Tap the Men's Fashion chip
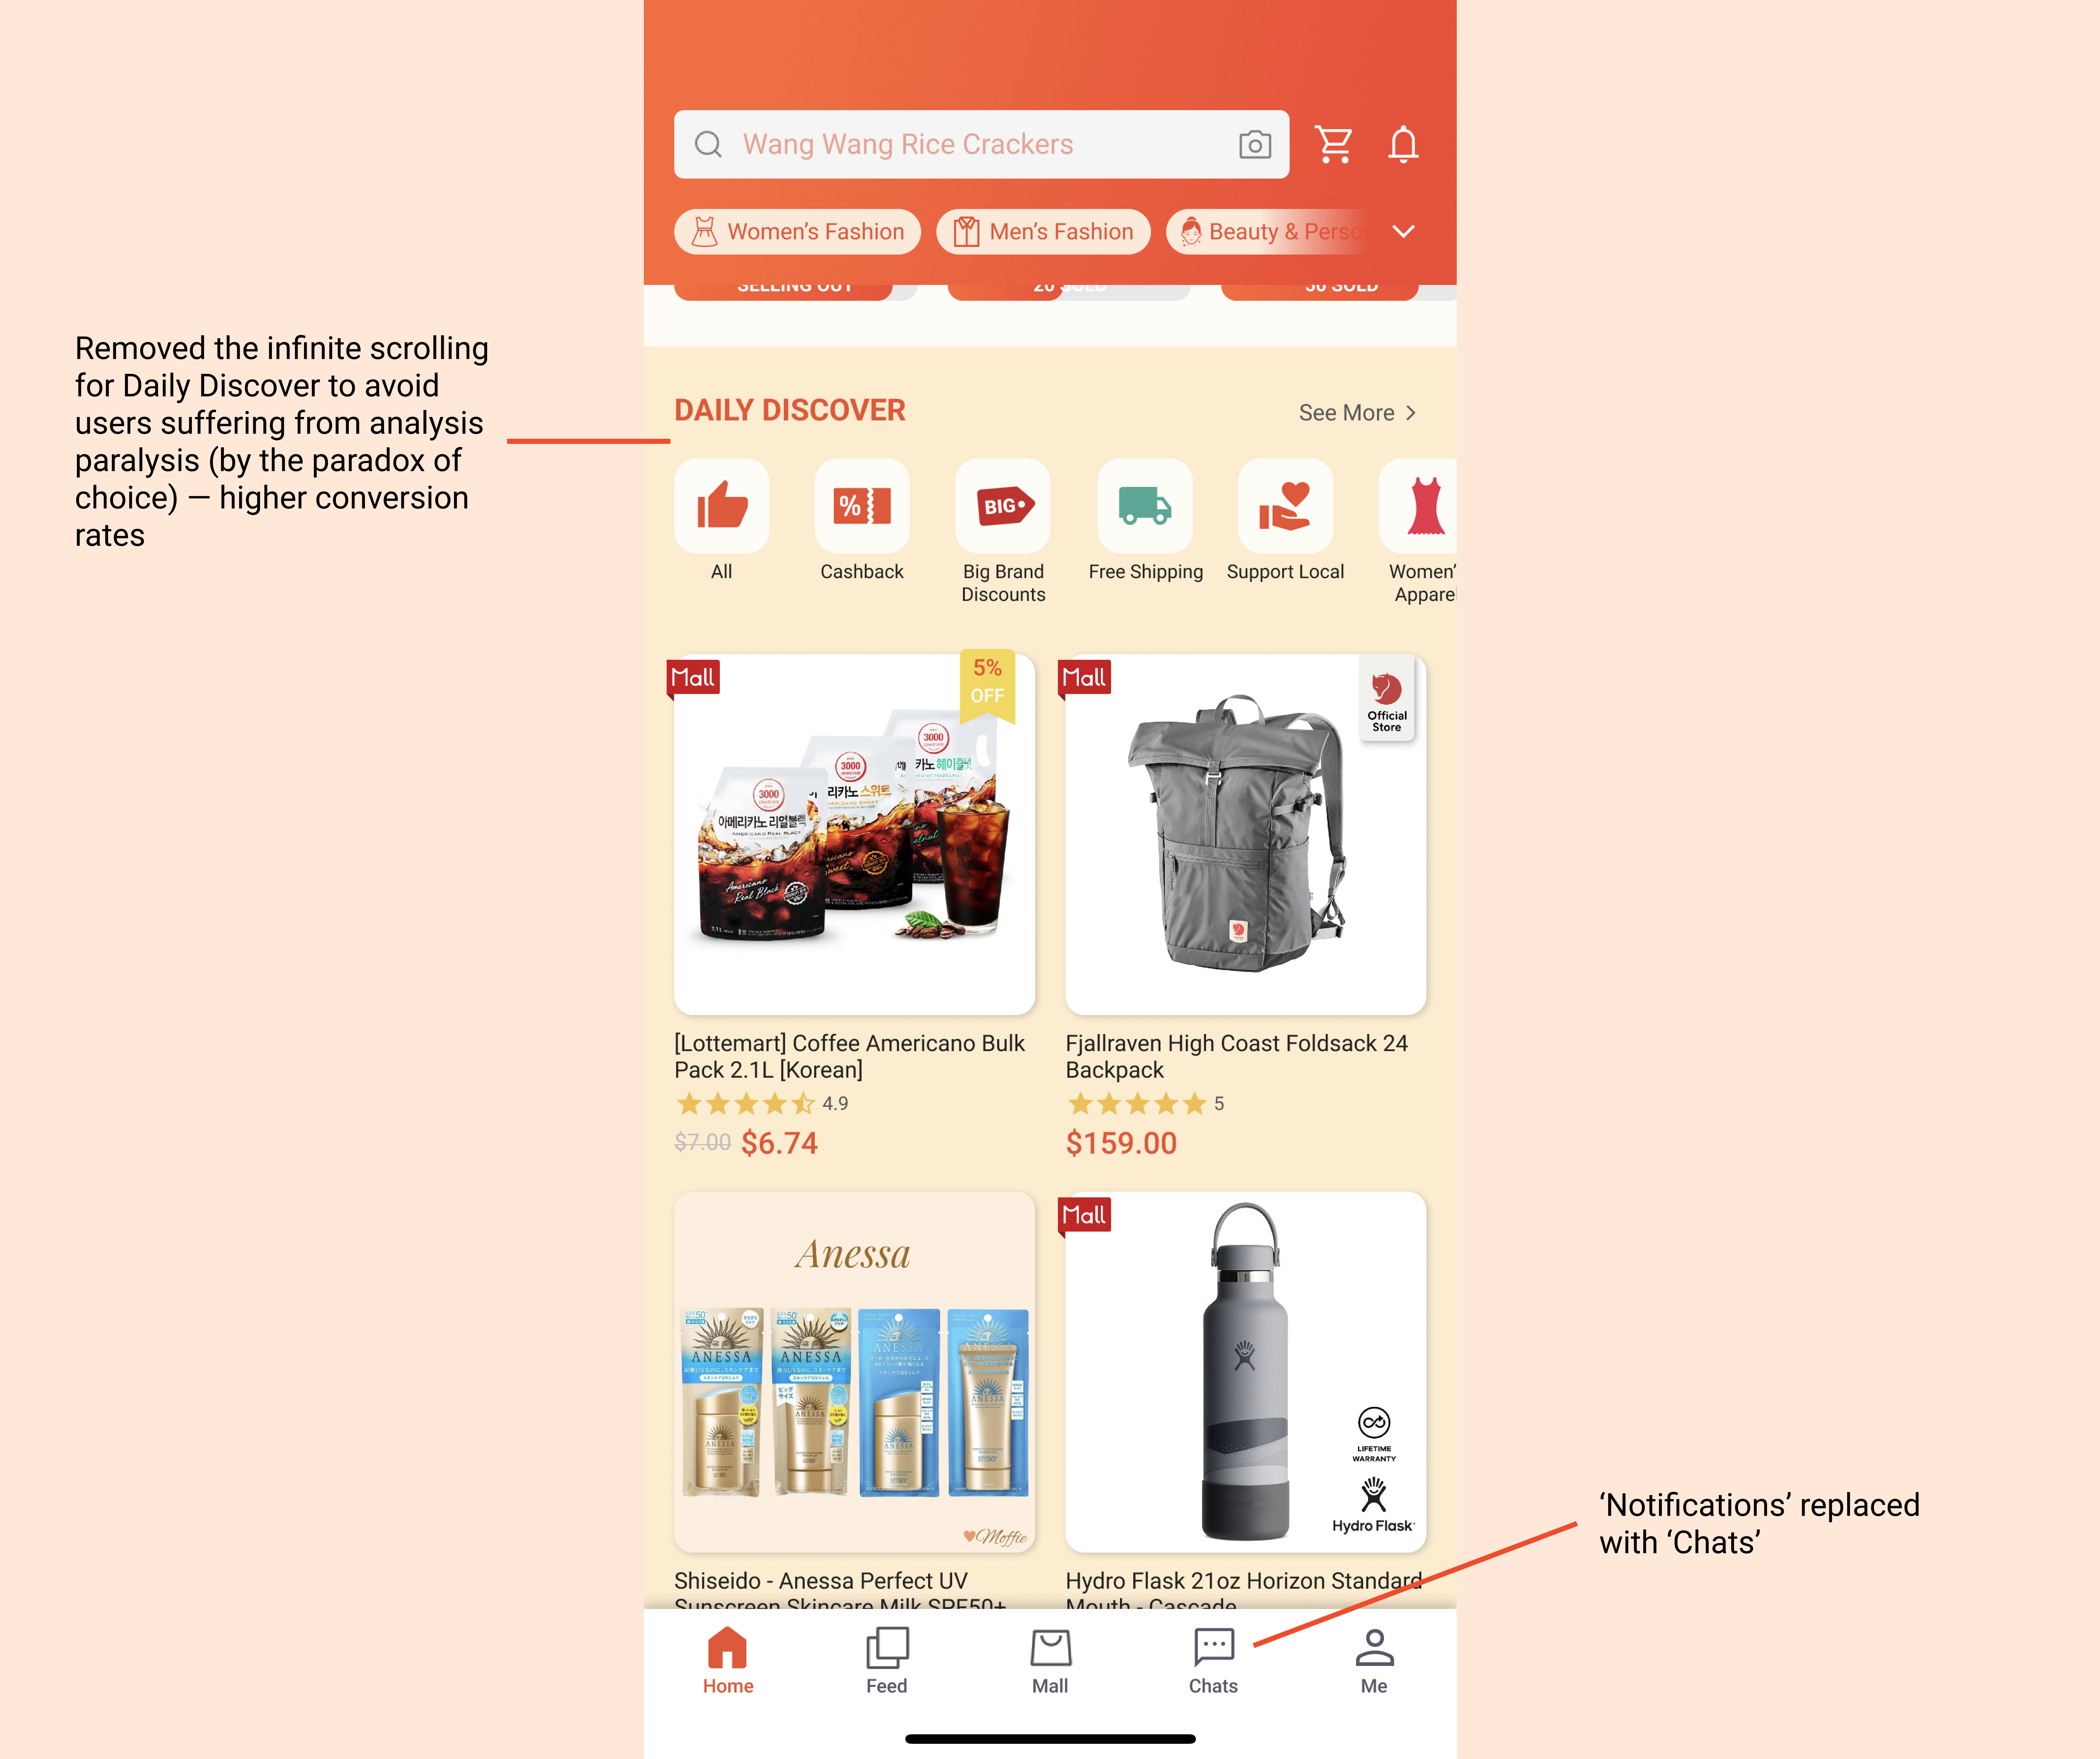 1043,232
